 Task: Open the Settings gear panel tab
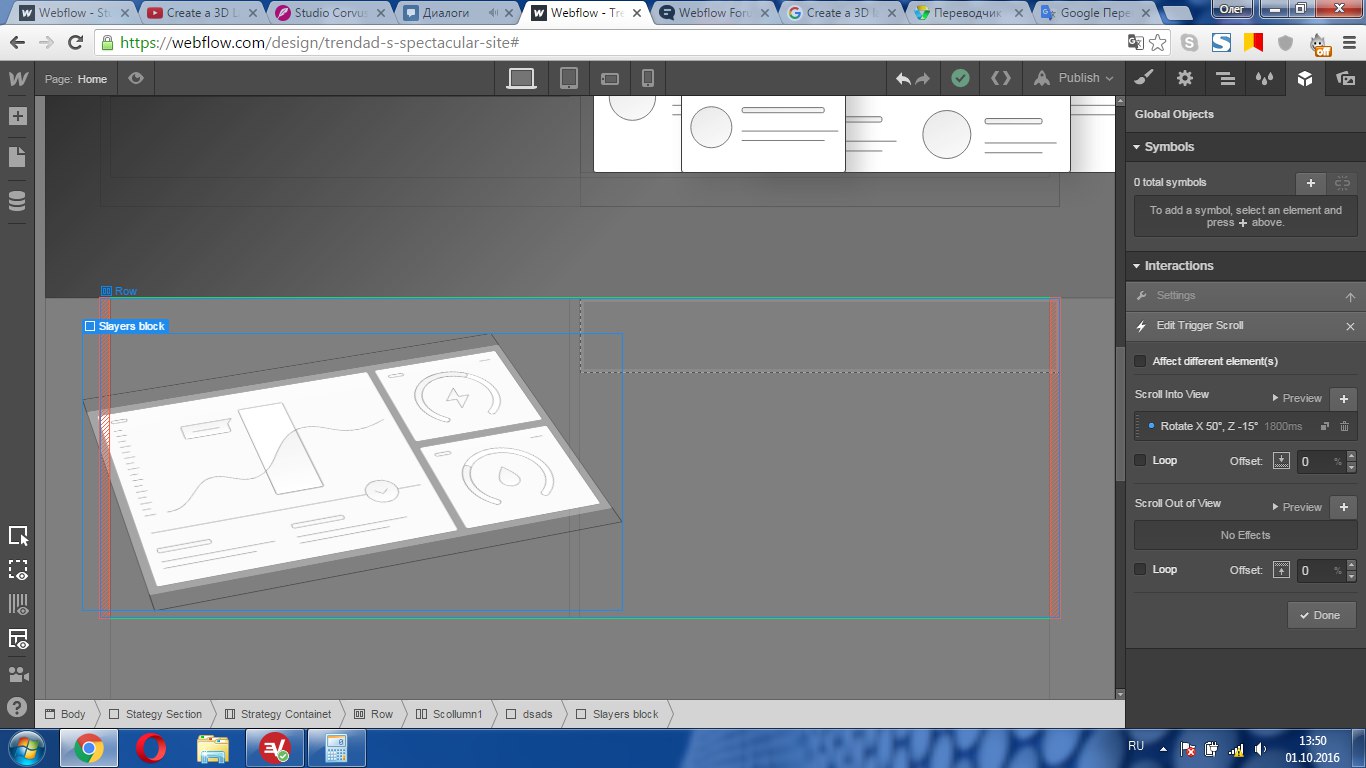pos(1185,78)
